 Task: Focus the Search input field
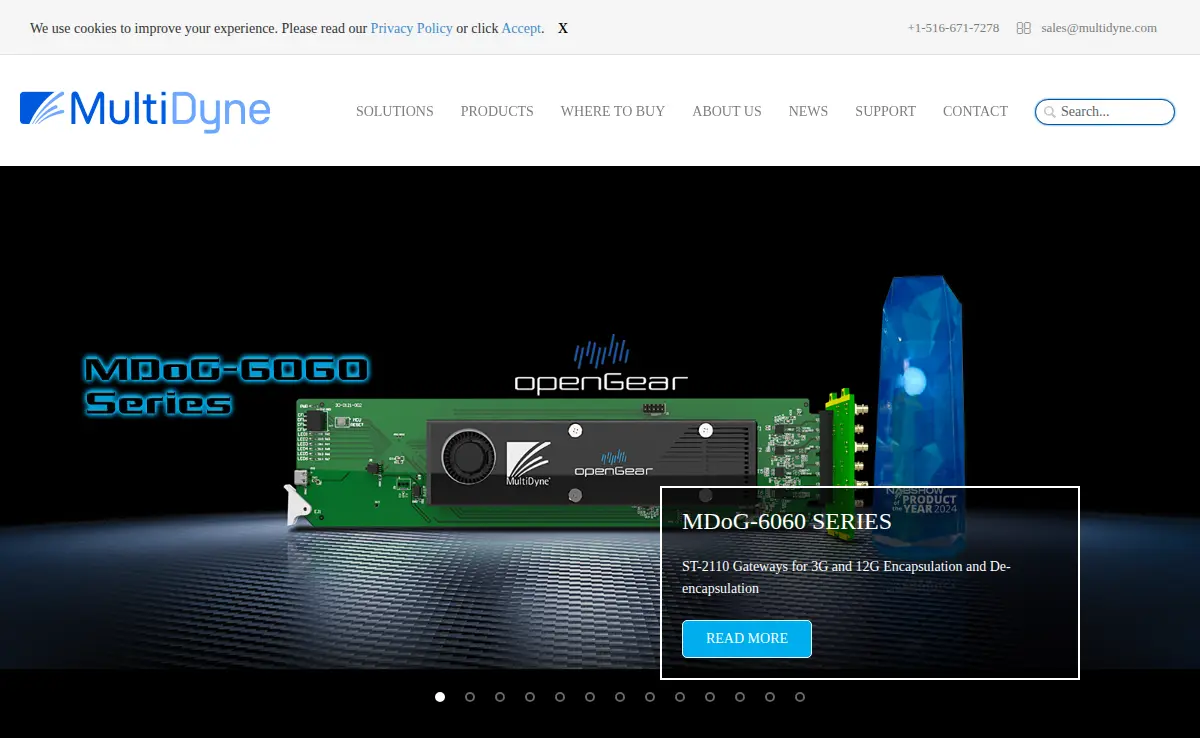tap(1105, 112)
